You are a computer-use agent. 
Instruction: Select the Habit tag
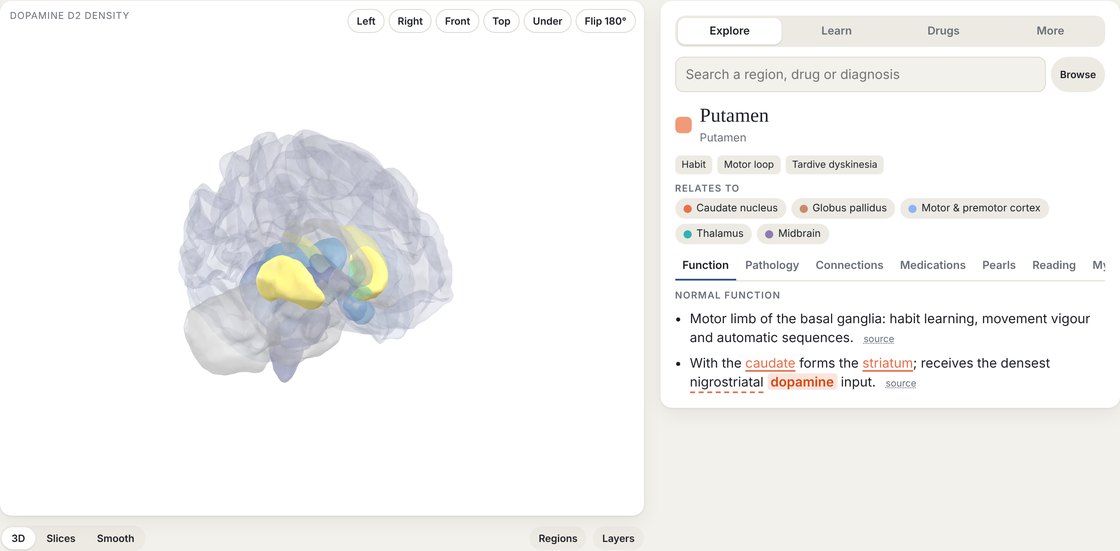point(694,164)
